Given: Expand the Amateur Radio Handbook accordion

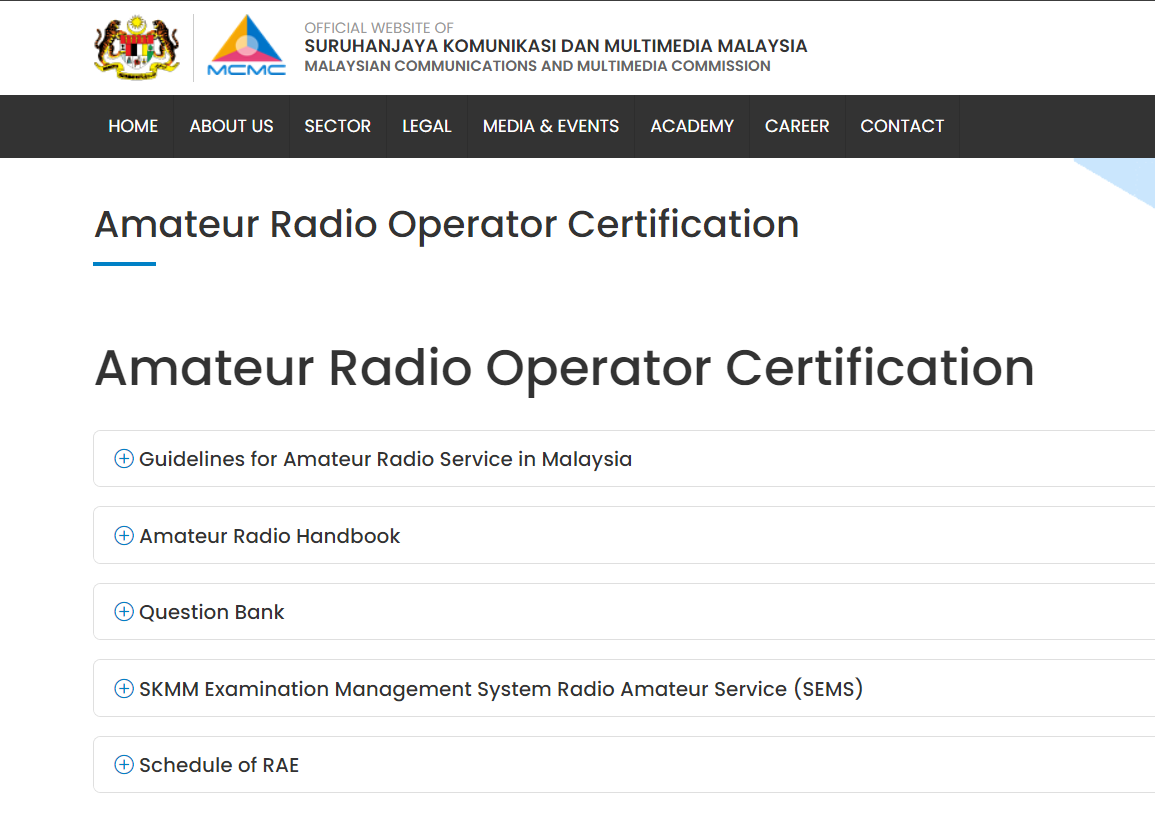Looking at the screenshot, I should (270, 535).
